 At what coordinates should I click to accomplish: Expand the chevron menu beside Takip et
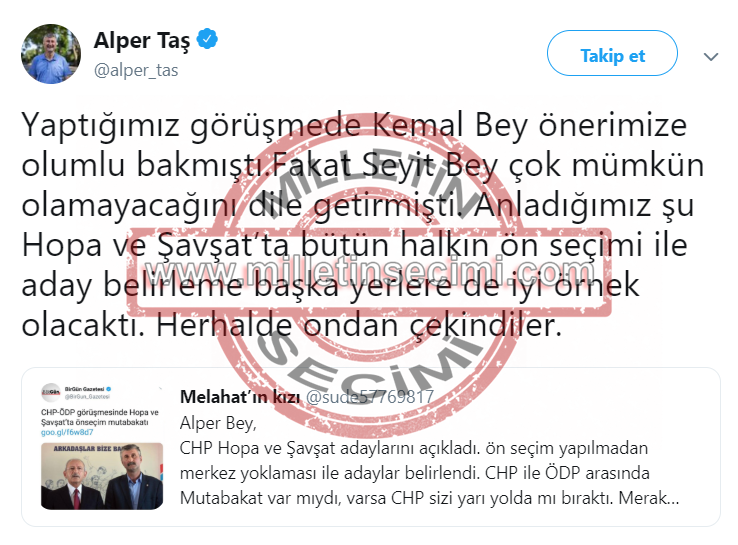click(711, 56)
